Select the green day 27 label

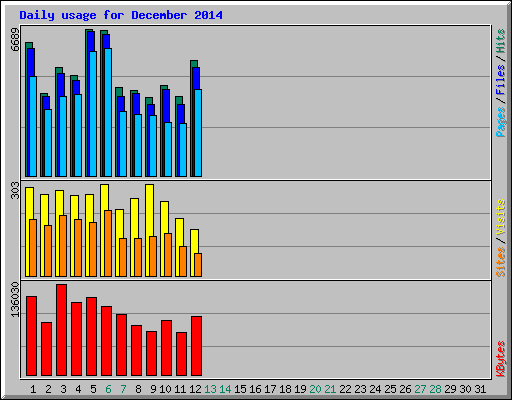tap(420, 389)
